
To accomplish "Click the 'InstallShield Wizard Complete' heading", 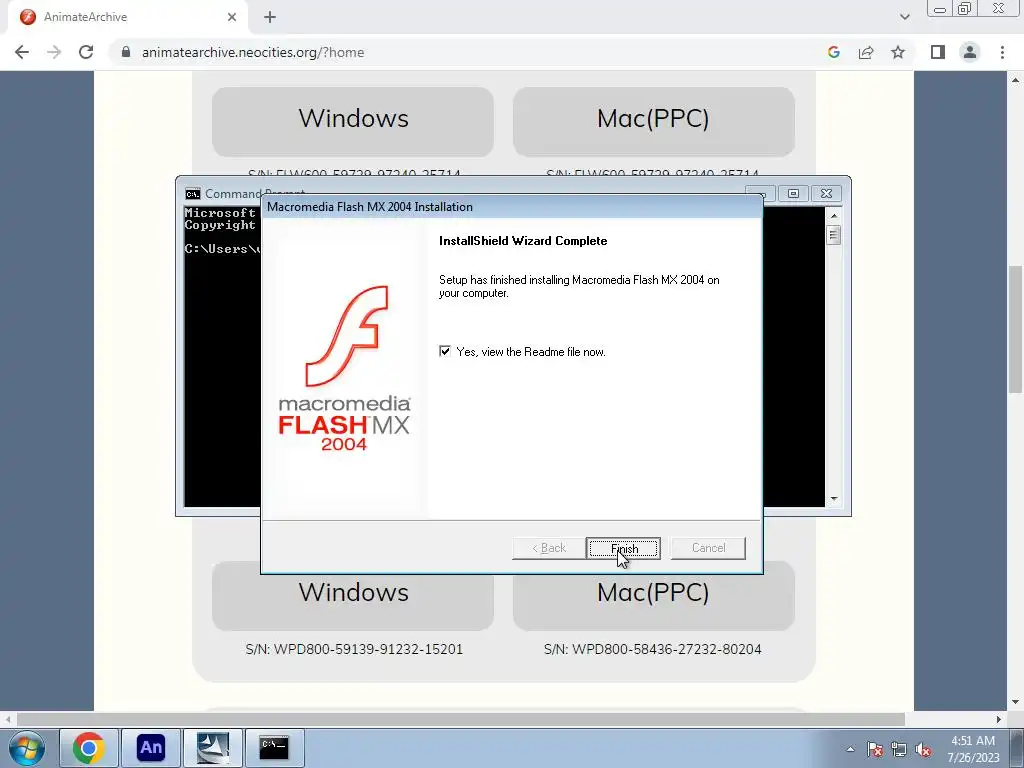I will tap(523, 241).
